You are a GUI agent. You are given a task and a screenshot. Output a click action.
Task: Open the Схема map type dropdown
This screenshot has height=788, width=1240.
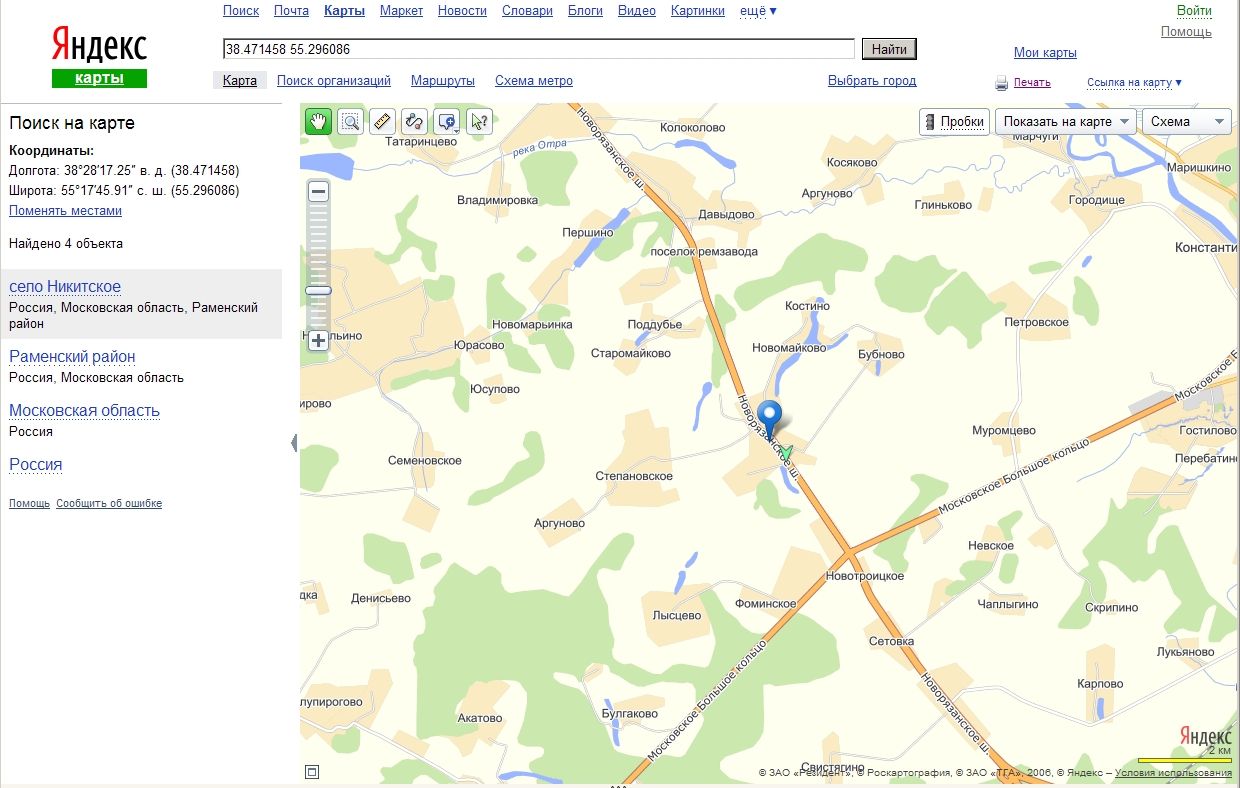(1186, 122)
